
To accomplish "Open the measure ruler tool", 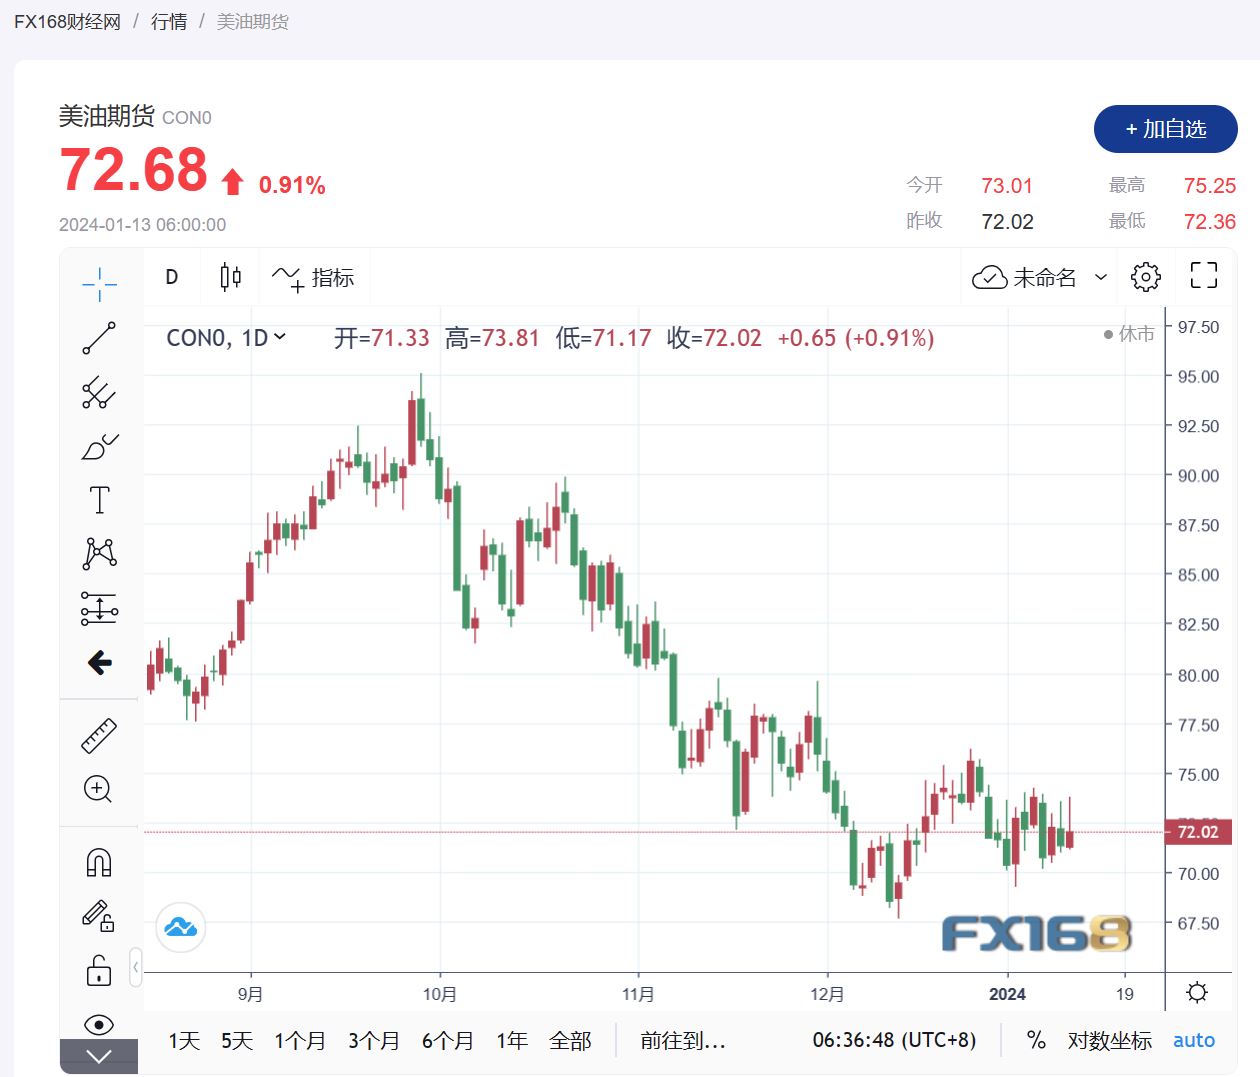I will click(x=99, y=736).
